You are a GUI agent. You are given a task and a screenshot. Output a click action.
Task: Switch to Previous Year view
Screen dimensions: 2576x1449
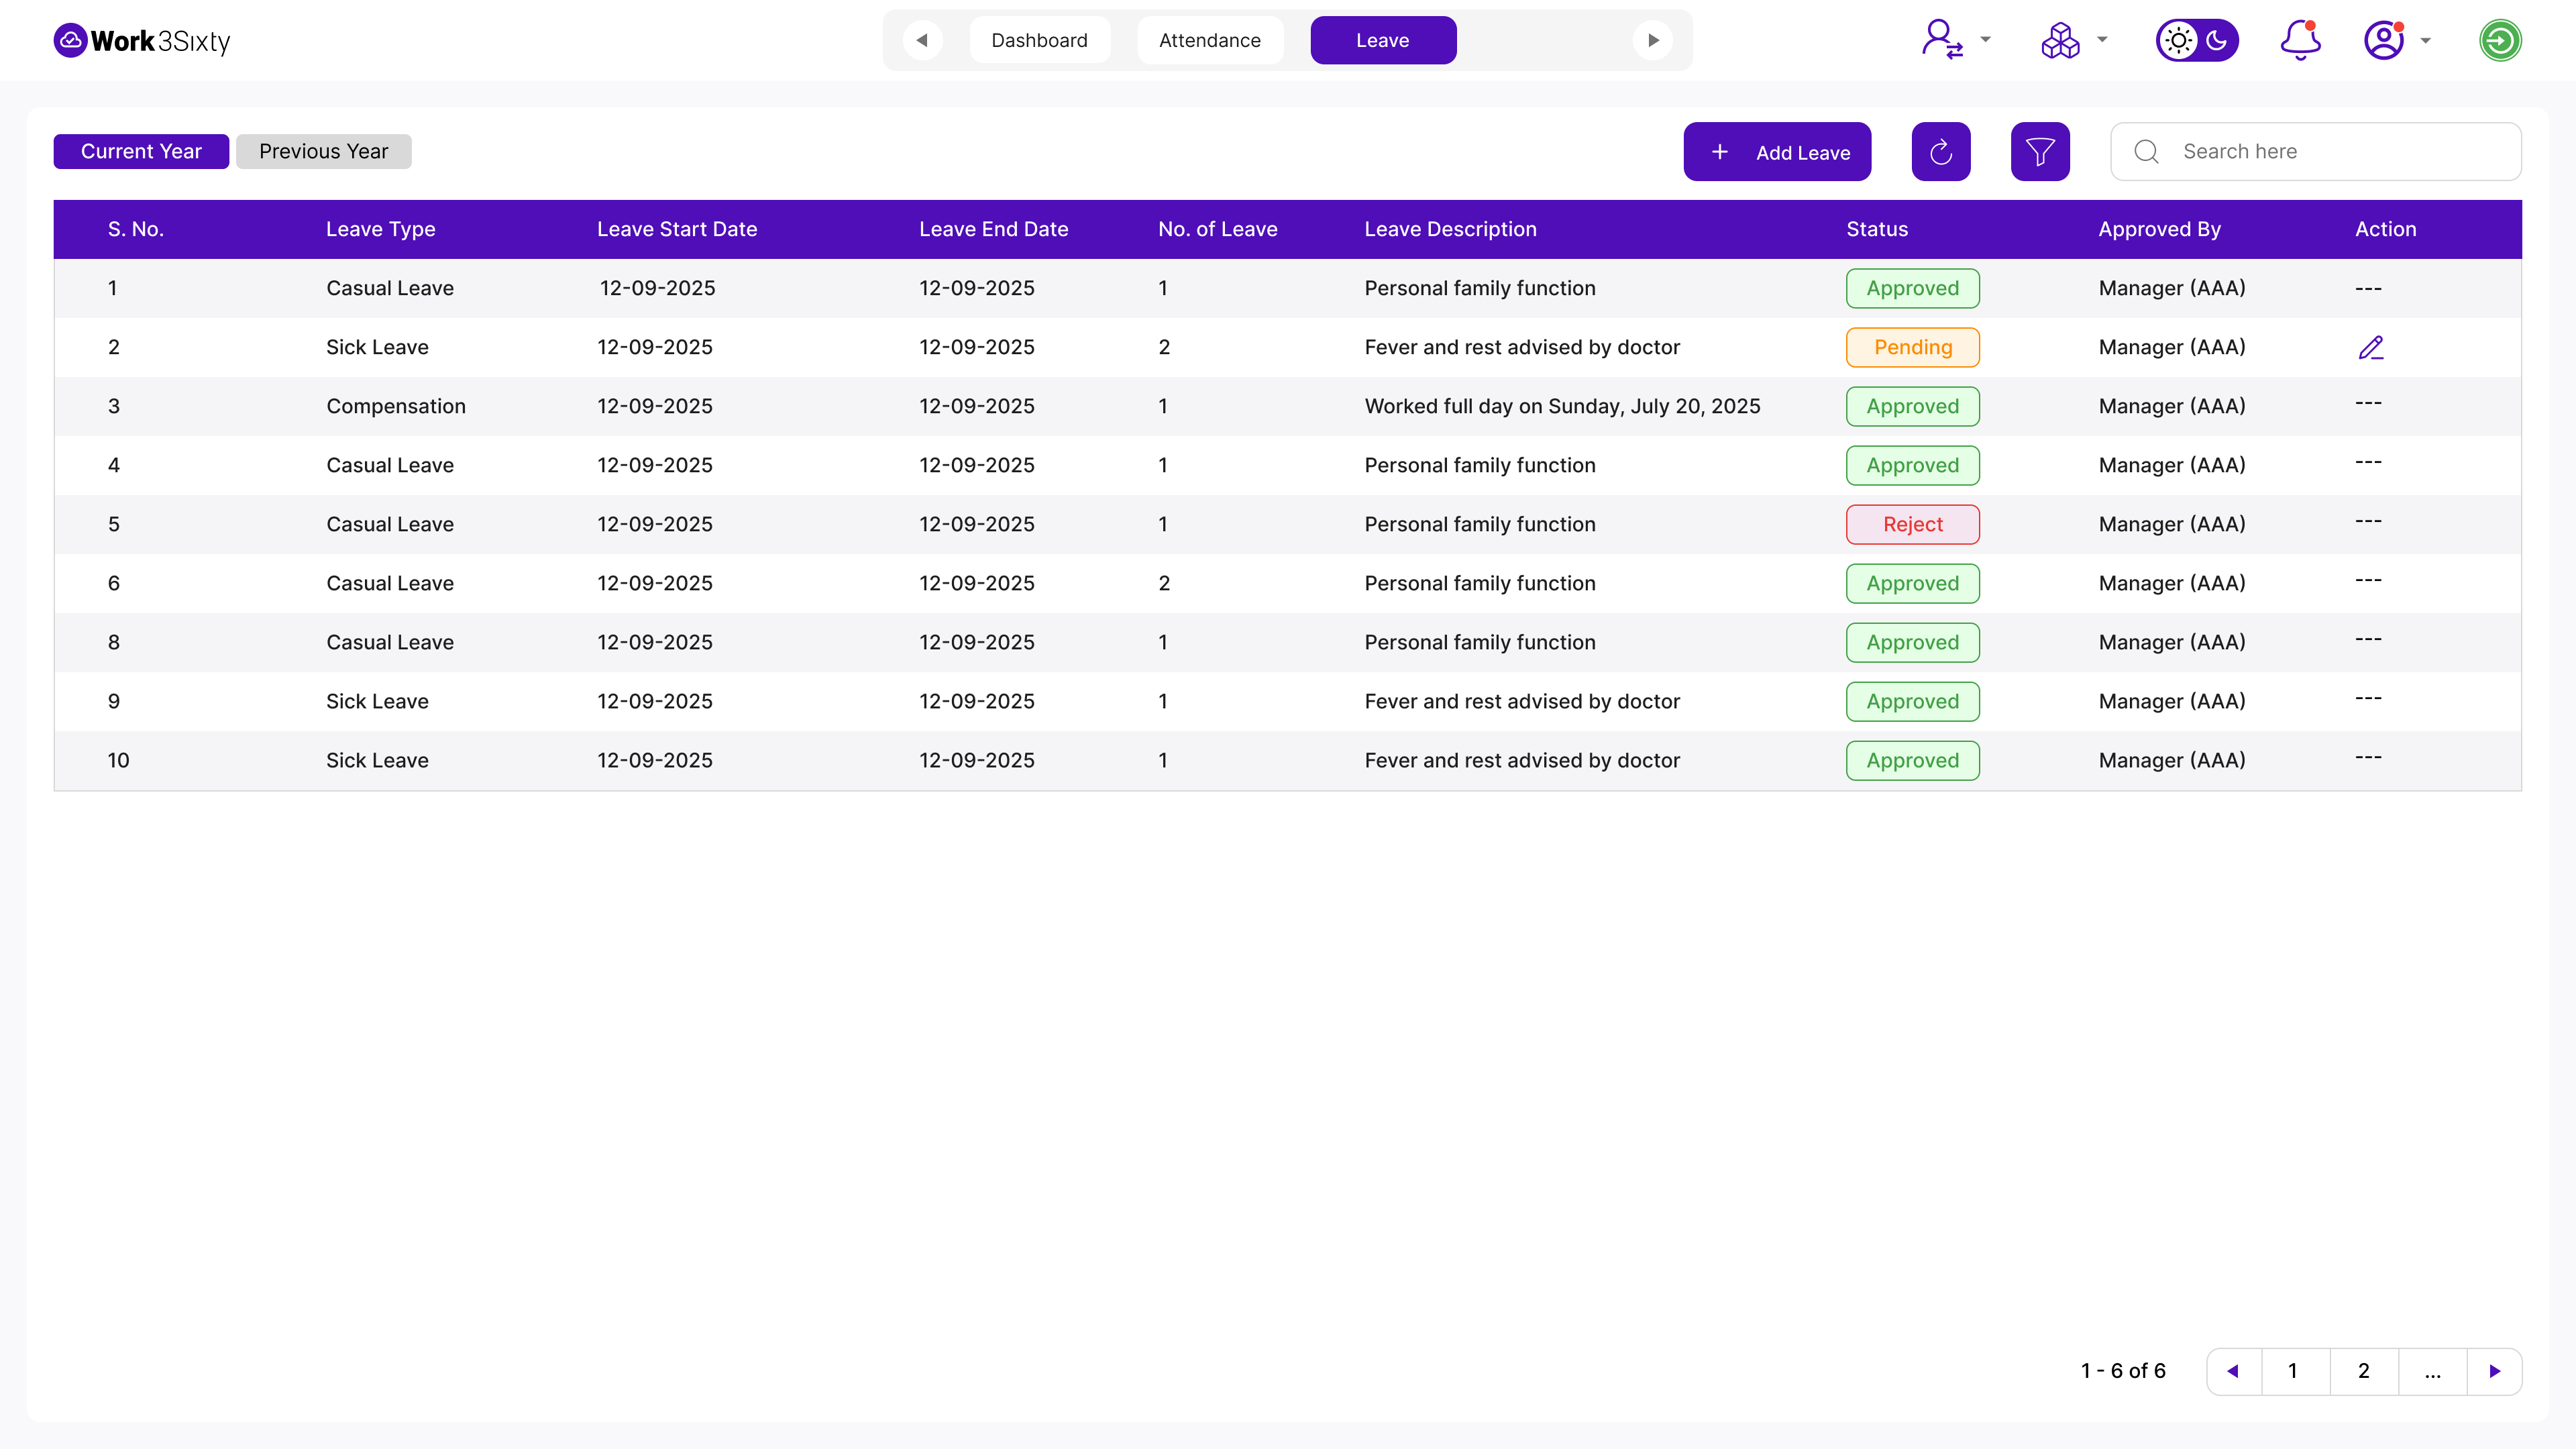(323, 151)
